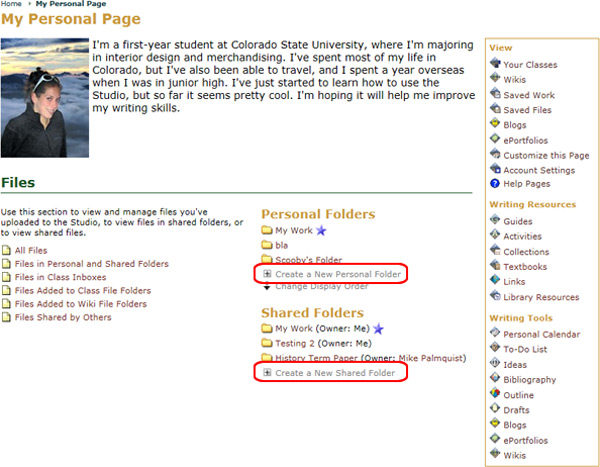The height and width of the screenshot is (467, 600).
Task: Click the Saved Work icon in sidebar
Action: pyautogui.click(x=495, y=95)
